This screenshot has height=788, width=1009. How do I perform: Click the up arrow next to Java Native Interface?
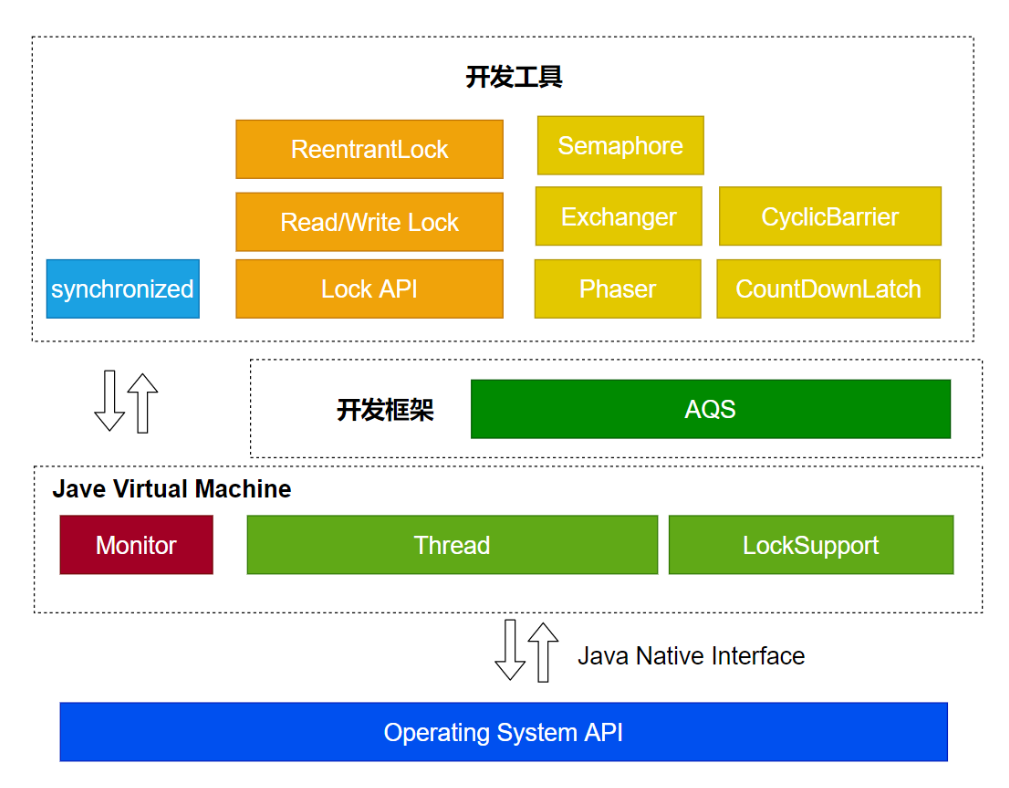tap(543, 650)
